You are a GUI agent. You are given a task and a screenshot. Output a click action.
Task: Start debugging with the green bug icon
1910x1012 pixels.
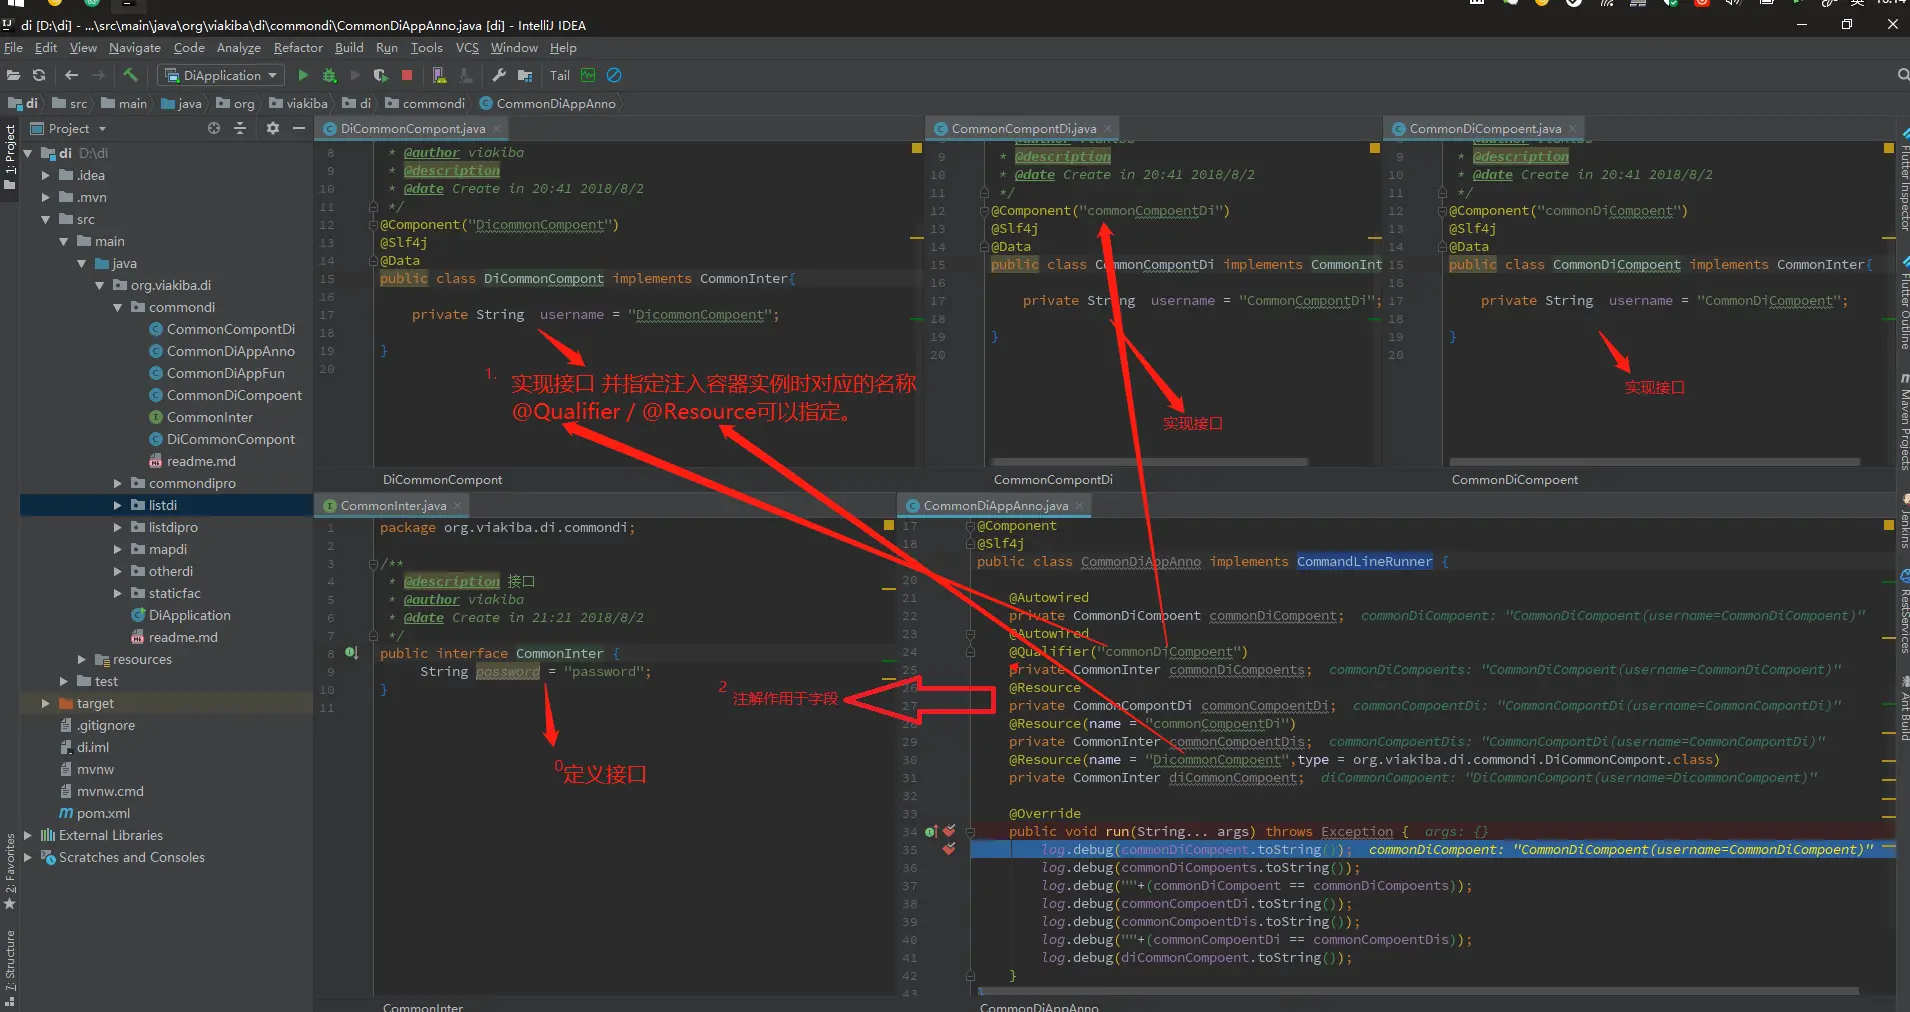click(x=329, y=75)
